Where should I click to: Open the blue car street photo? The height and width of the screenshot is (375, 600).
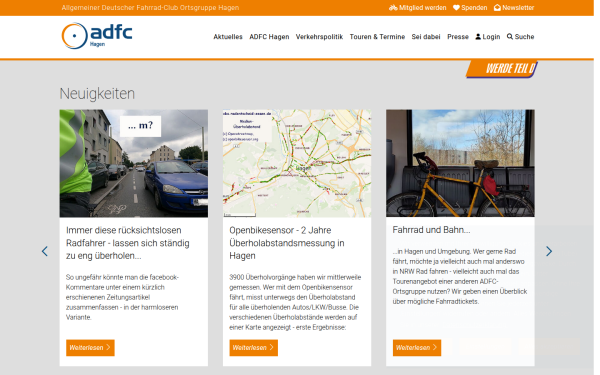pos(134,163)
